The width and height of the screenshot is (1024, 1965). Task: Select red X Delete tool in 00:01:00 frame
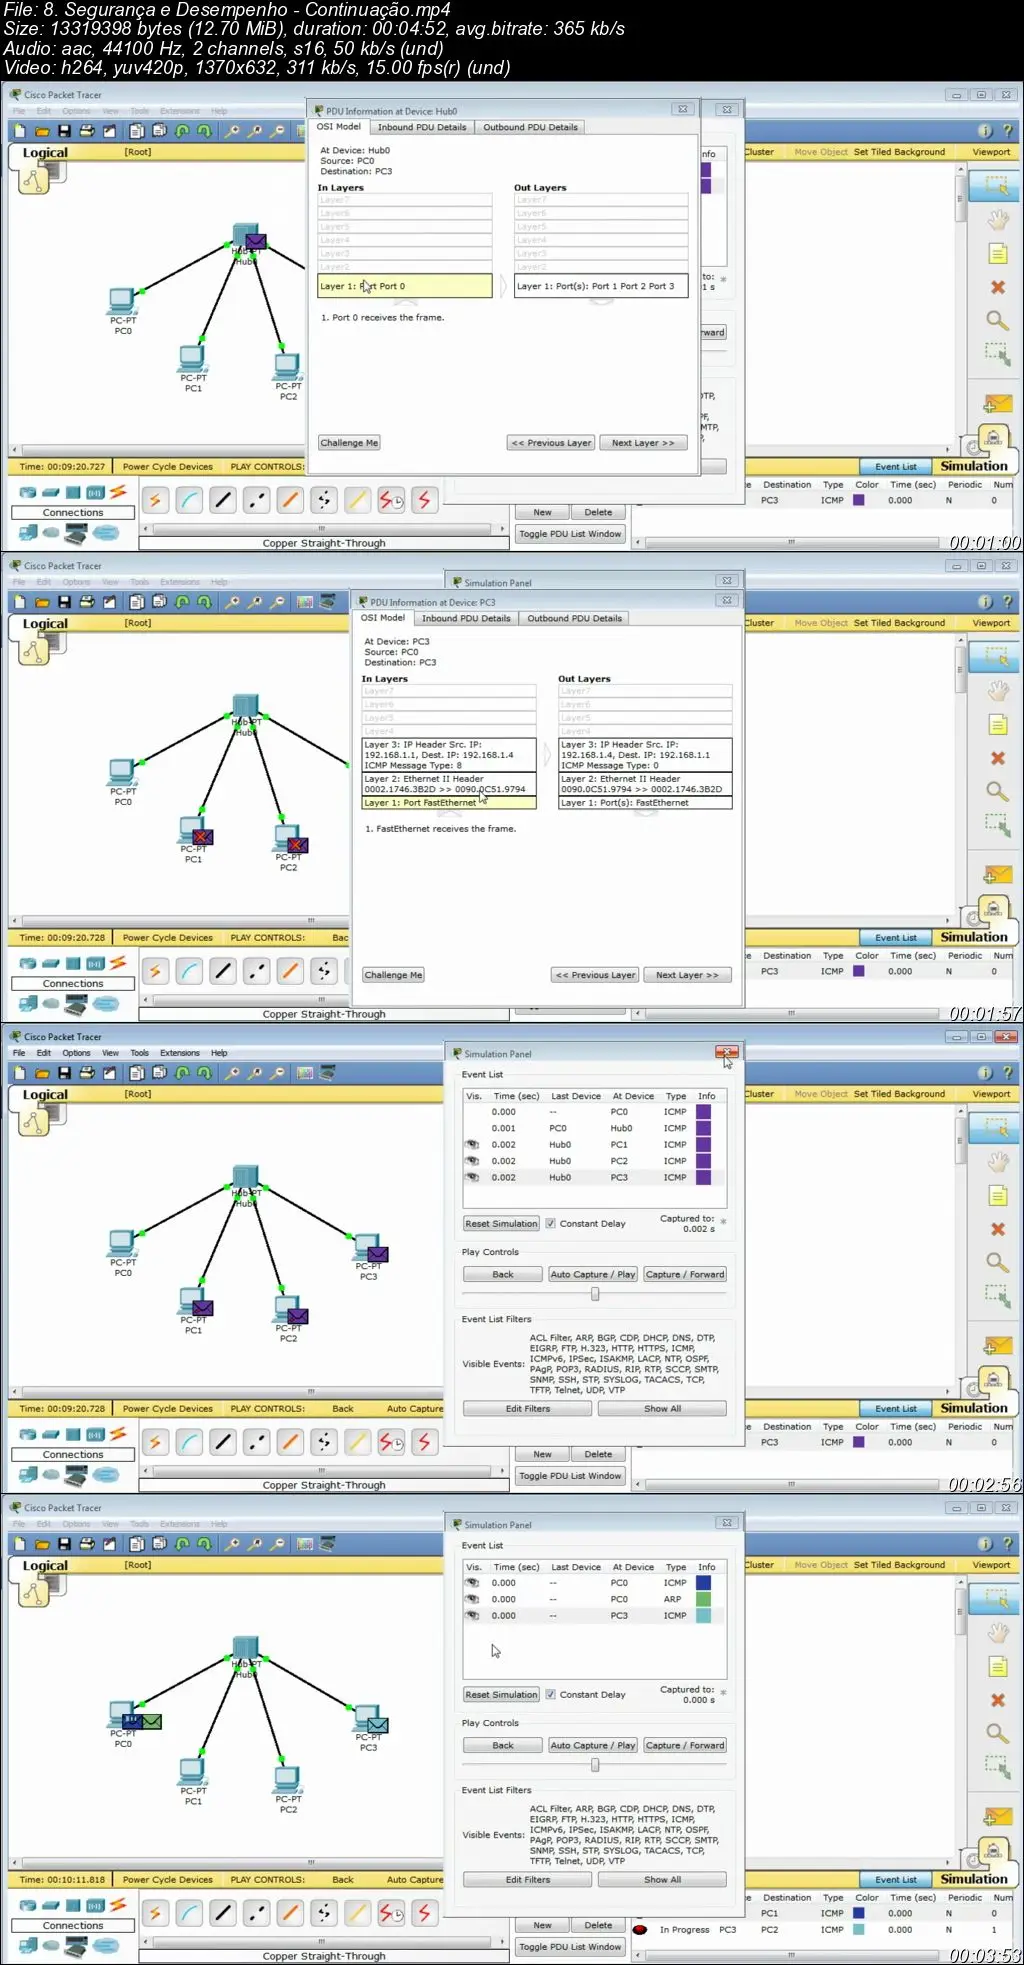pyautogui.click(x=997, y=287)
